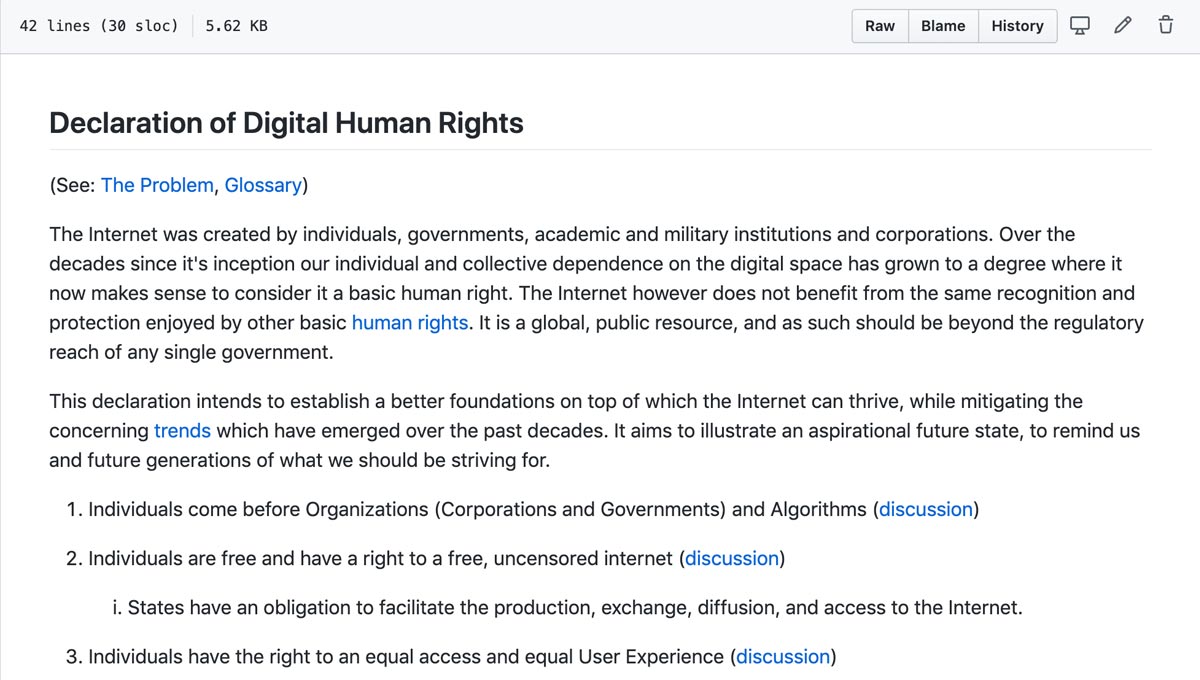Open the Glossary link

coord(263,185)
